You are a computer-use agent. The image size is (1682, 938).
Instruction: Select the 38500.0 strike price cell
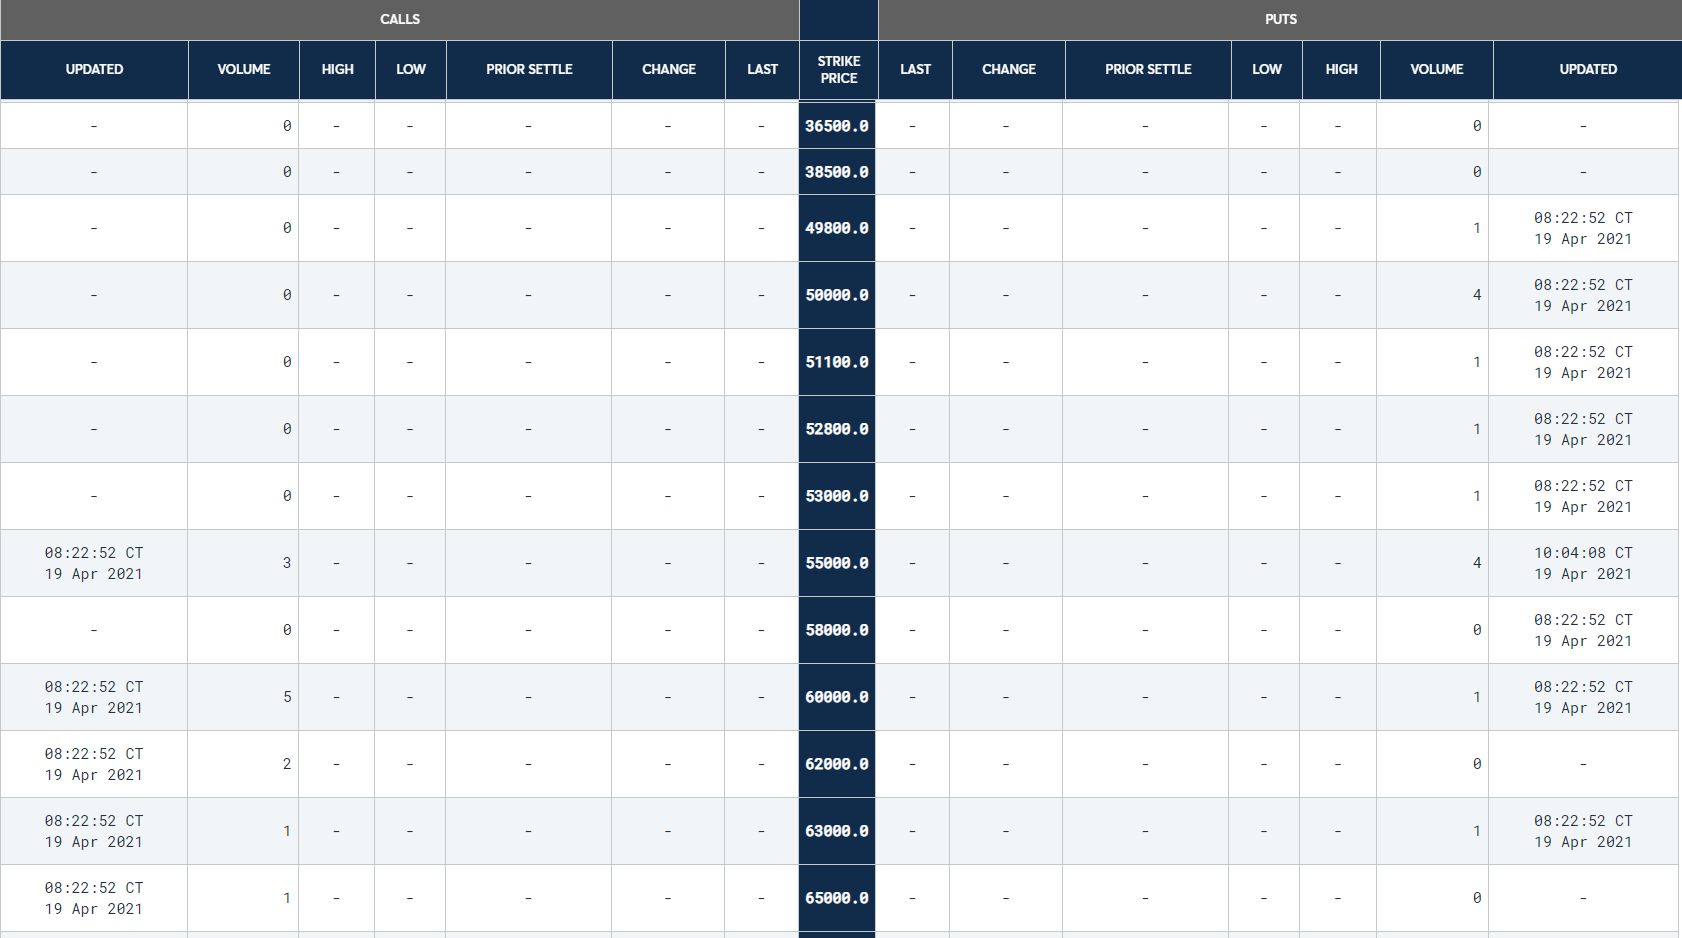[x=837, y=172]
